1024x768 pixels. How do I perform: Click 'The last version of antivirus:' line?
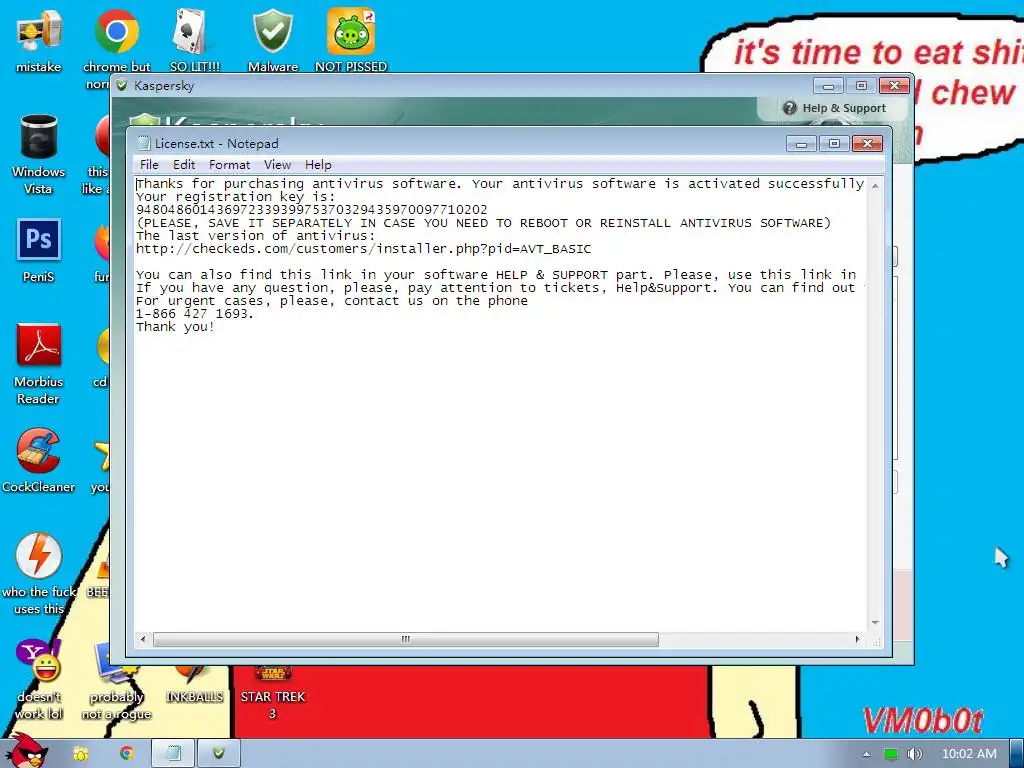coord(255,236)
